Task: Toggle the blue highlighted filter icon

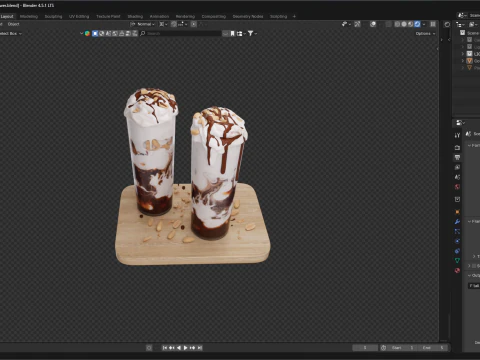Action: pos(95,33)
